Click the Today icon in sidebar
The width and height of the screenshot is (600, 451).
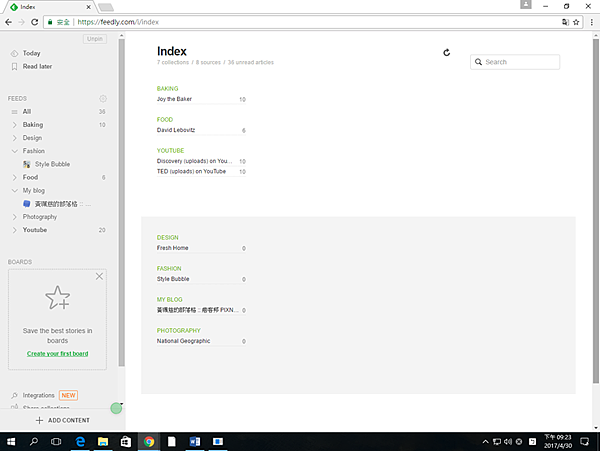[x=15, y=53]
